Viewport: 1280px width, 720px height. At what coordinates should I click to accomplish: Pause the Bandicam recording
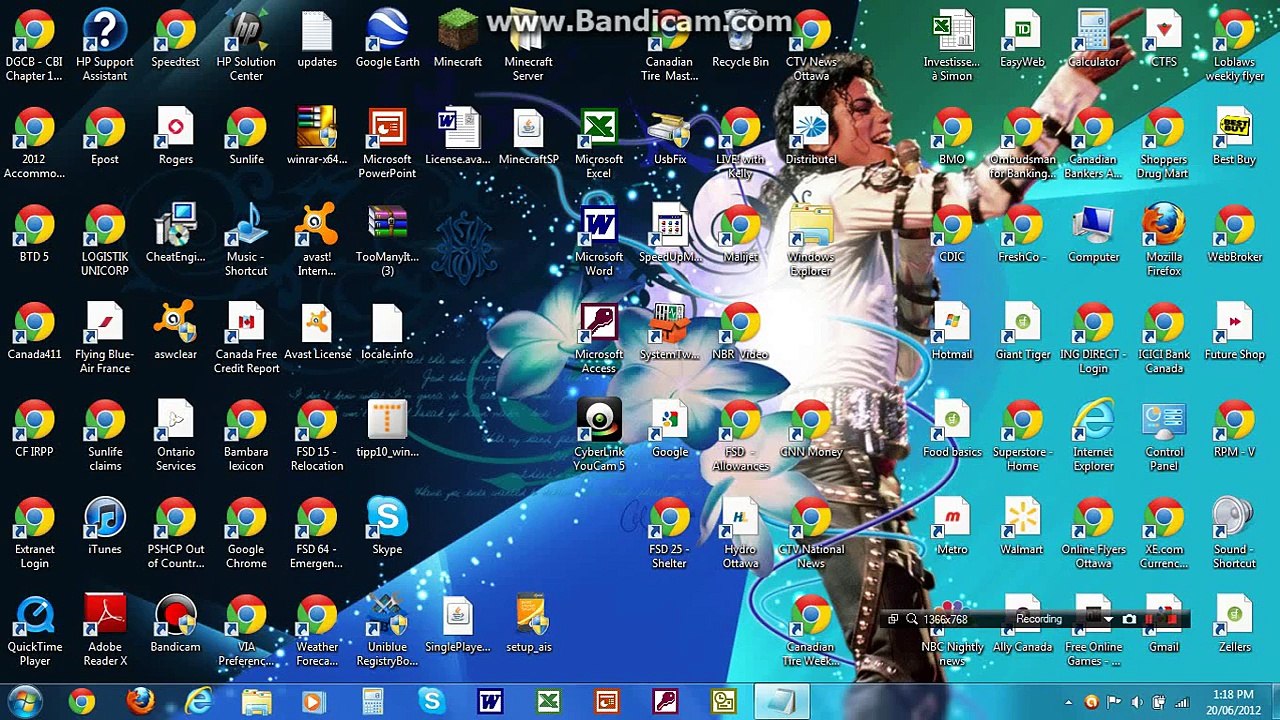pos(1148,619)
